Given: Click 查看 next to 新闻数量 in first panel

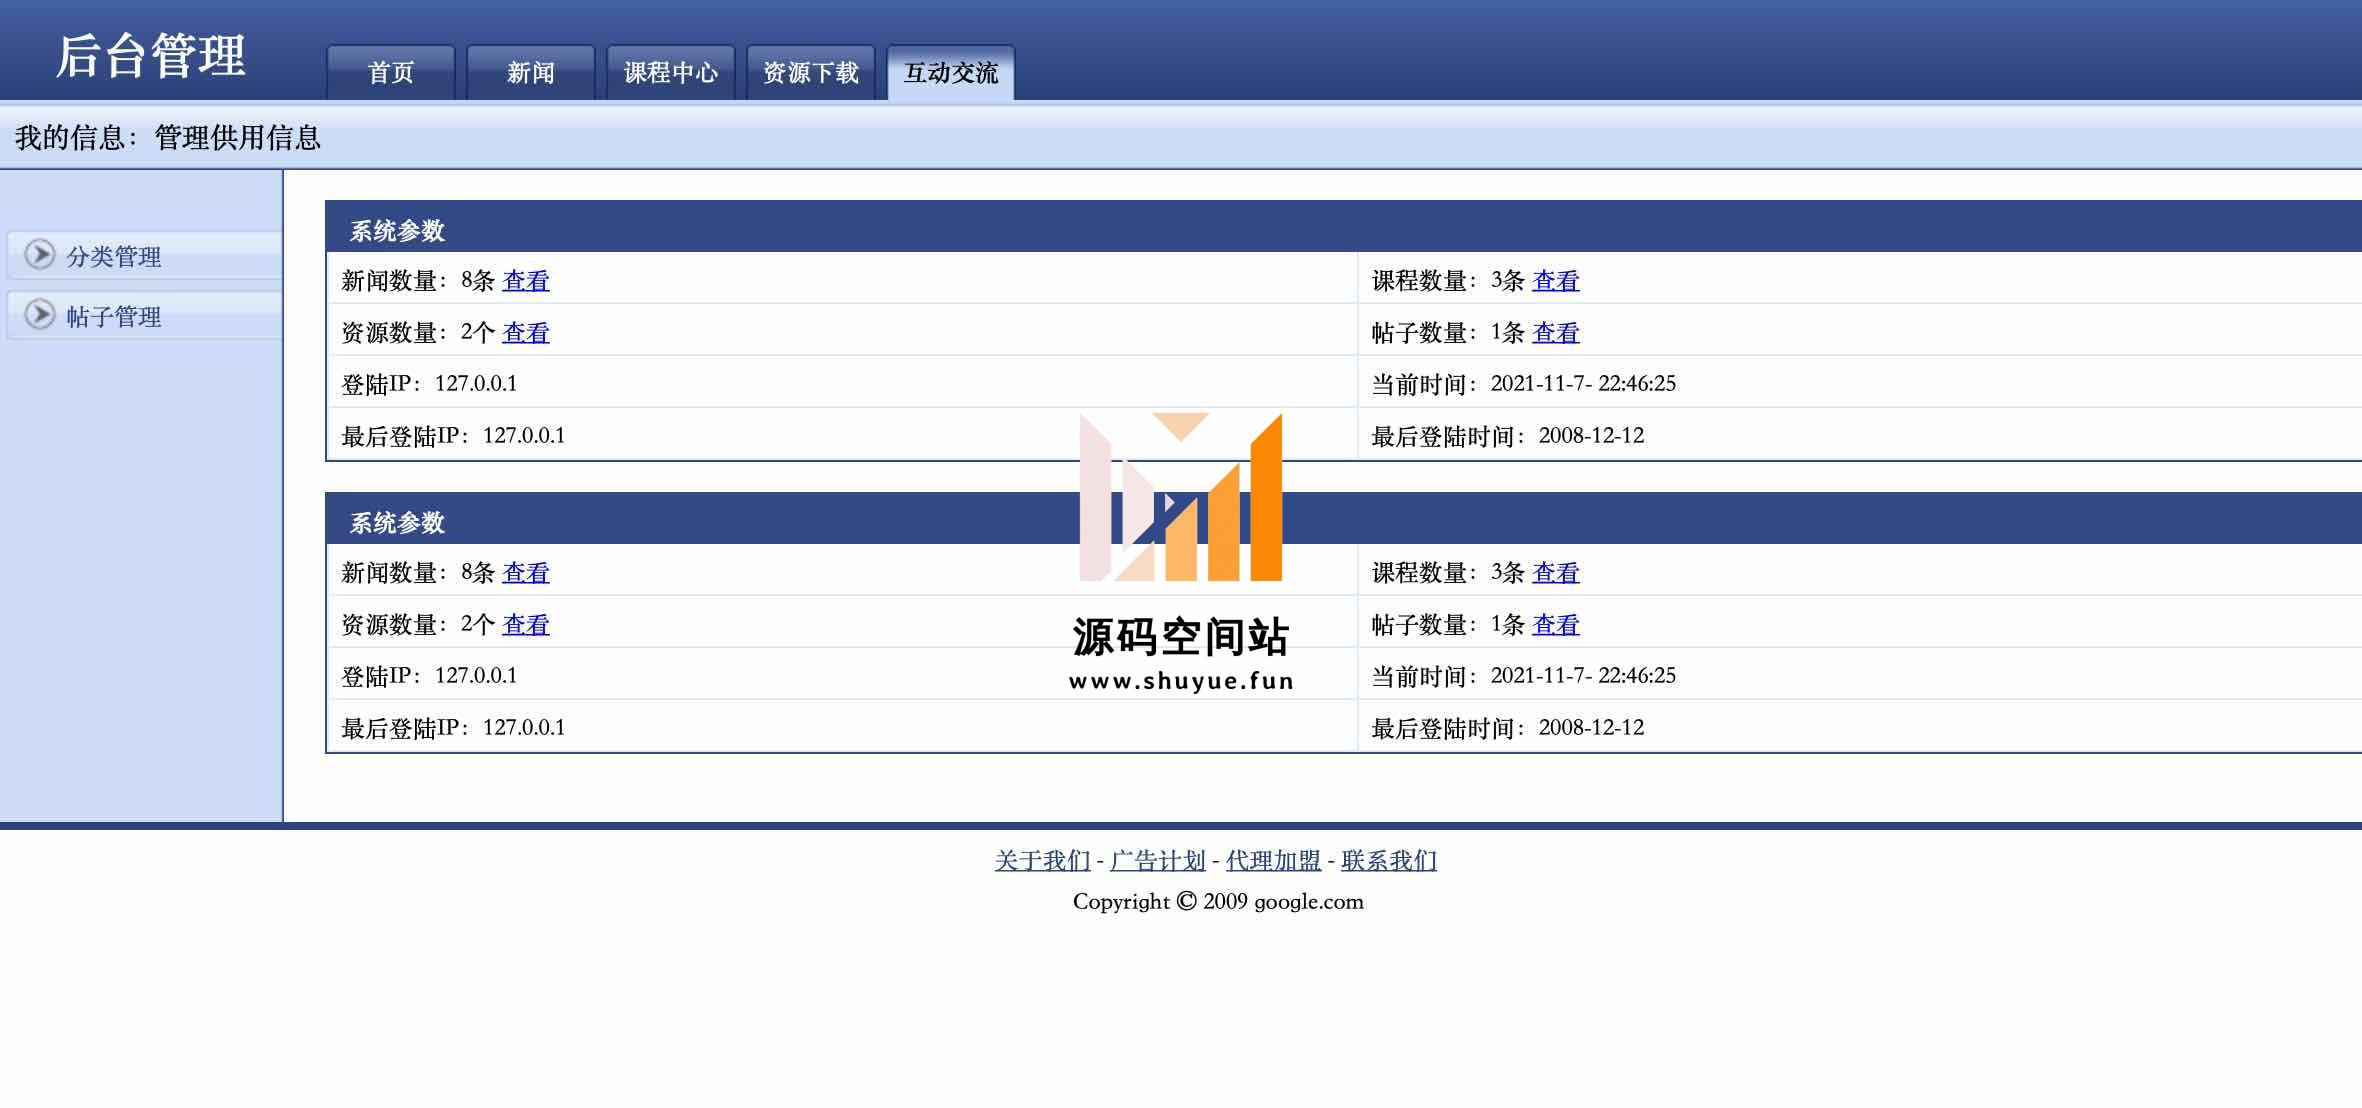Looking at the screenshot, I should pos(526,281).
